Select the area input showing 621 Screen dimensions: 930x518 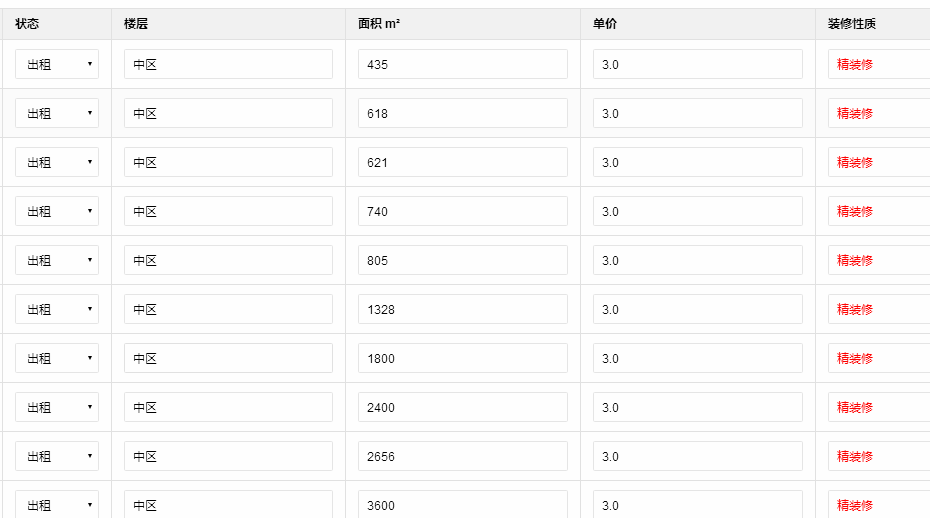462,162
